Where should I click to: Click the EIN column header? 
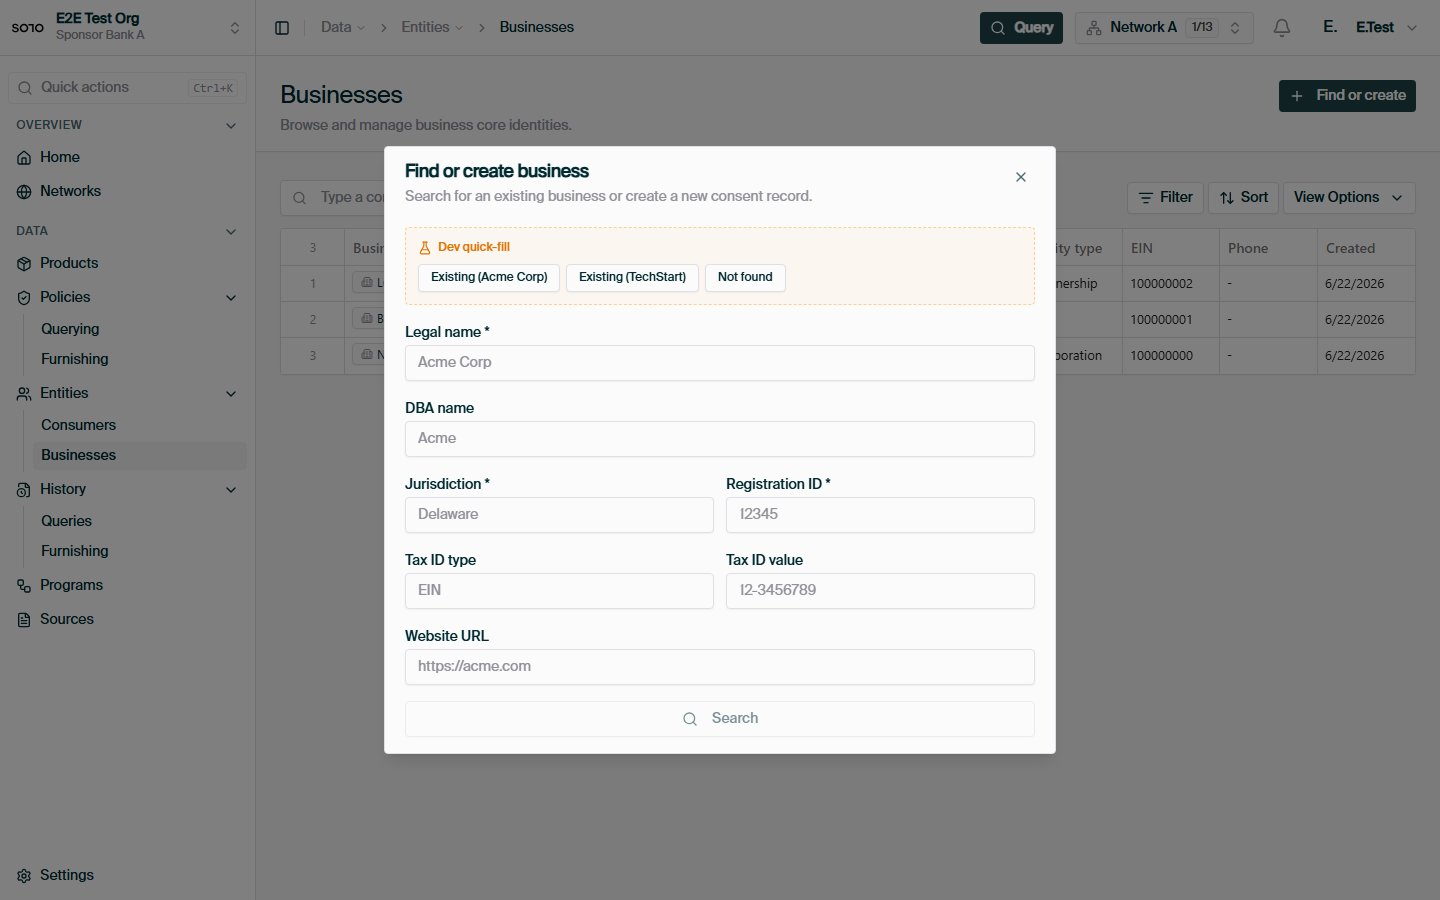[1170, 248]
